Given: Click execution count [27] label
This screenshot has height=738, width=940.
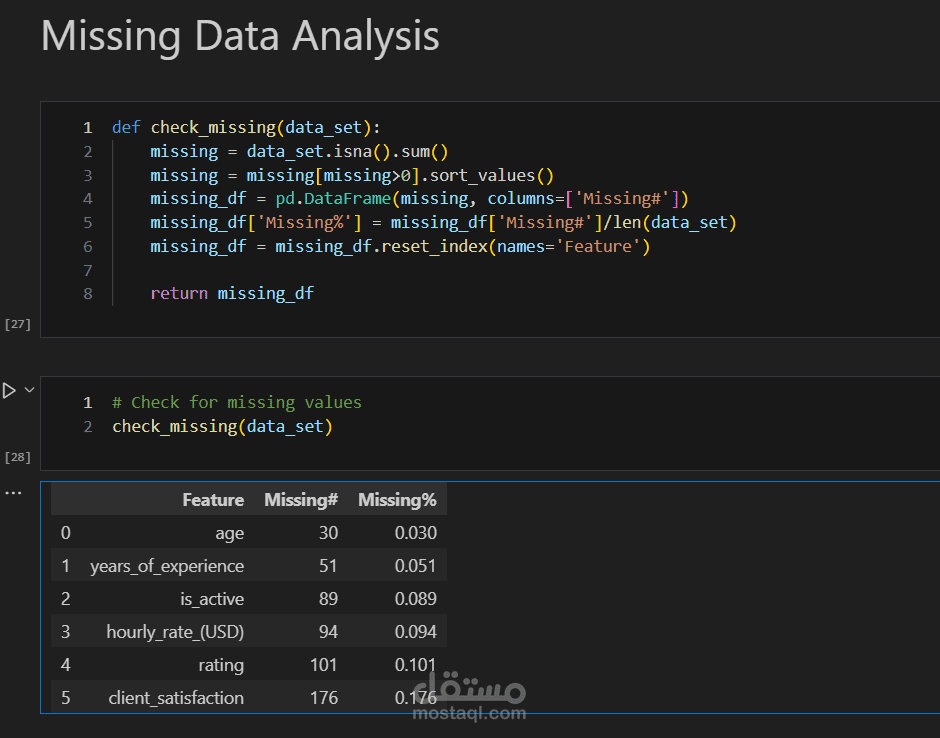Looking at the screenshot, I should point(17,324).
